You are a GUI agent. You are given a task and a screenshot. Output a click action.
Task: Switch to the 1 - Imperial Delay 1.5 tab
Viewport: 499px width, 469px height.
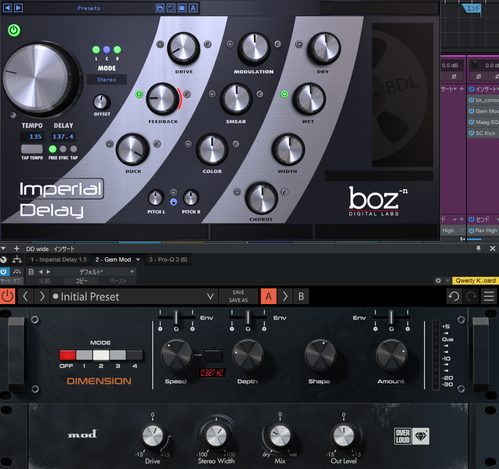coord(58,259)
